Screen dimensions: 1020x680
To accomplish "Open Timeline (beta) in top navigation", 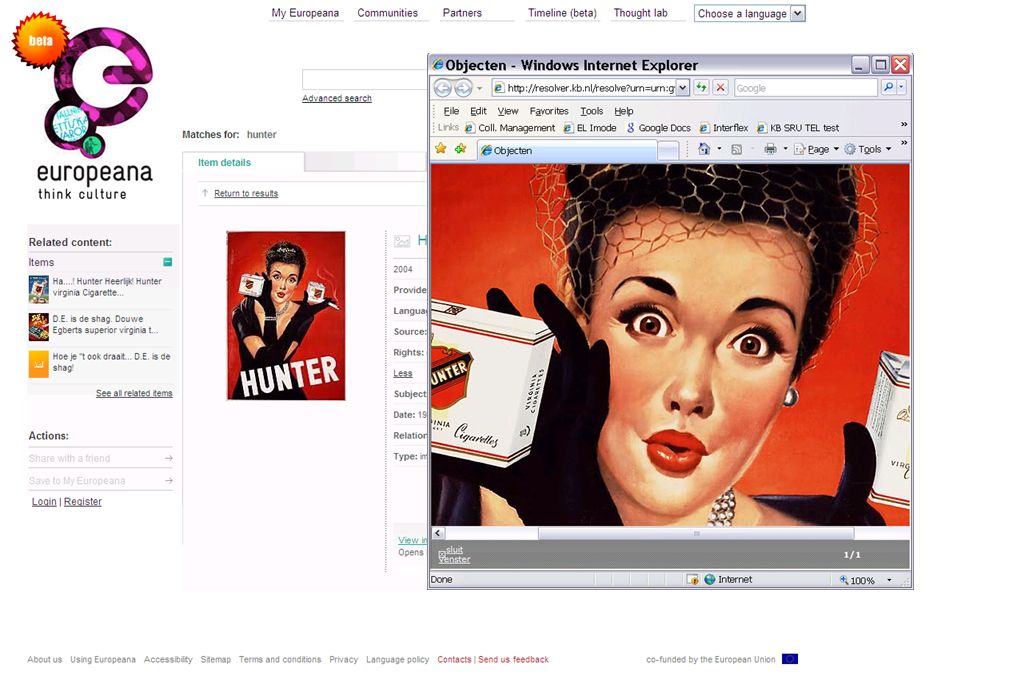I will [562, 13].
